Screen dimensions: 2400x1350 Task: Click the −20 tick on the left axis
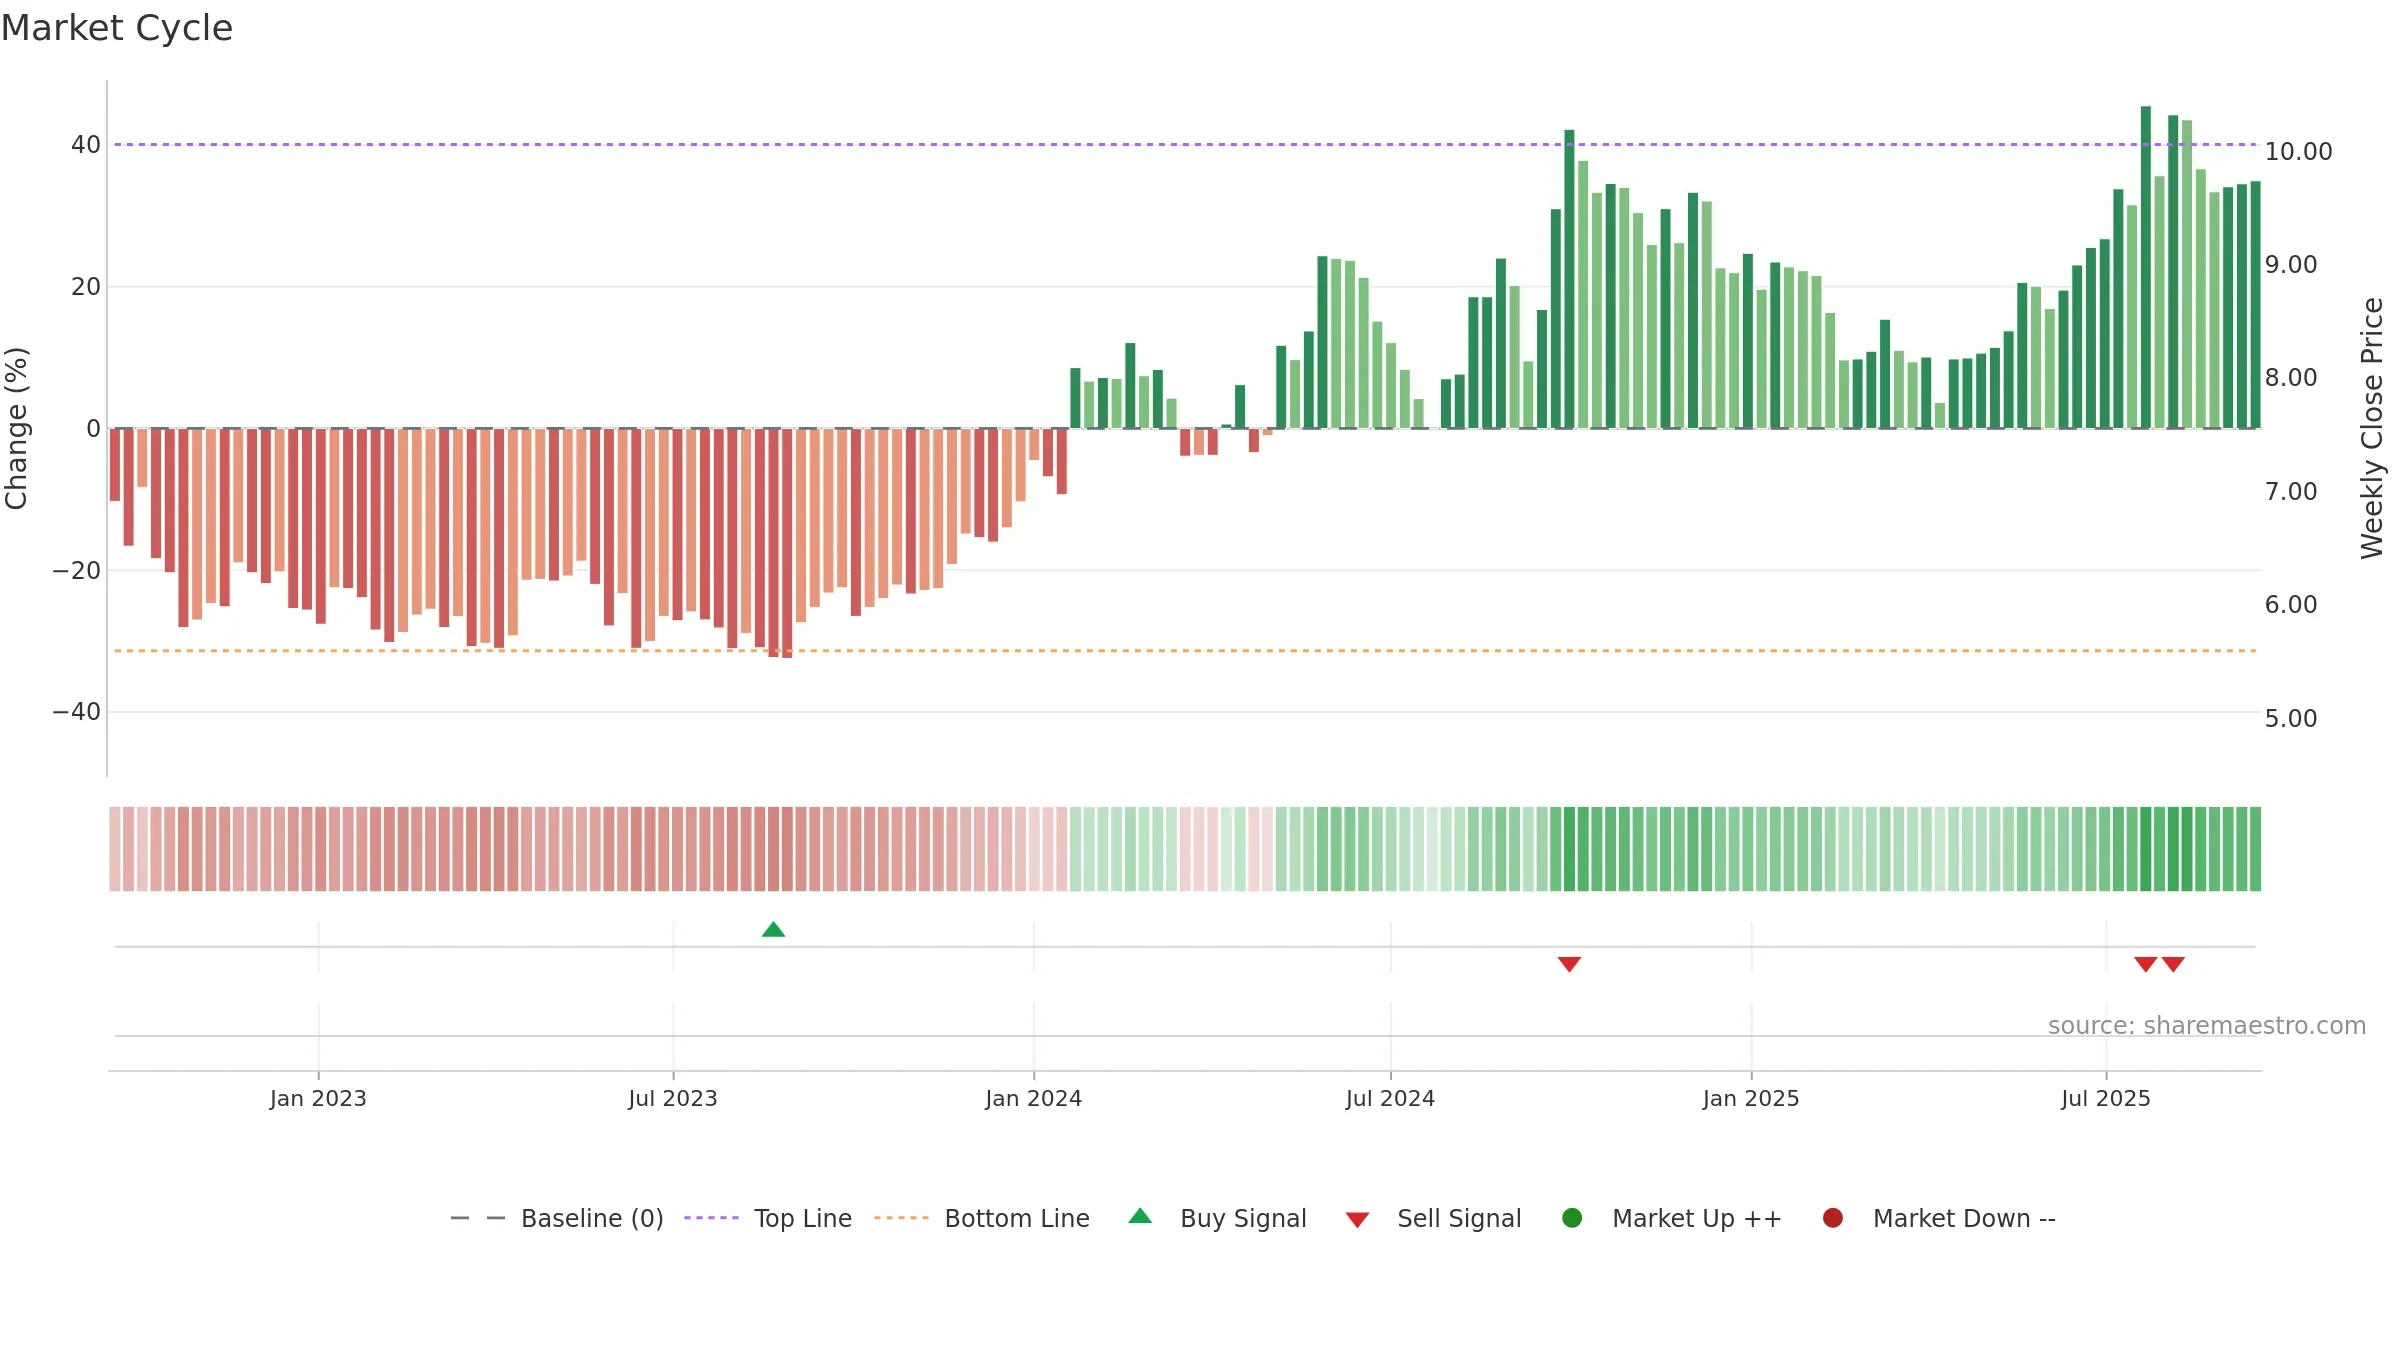(77, 571)
